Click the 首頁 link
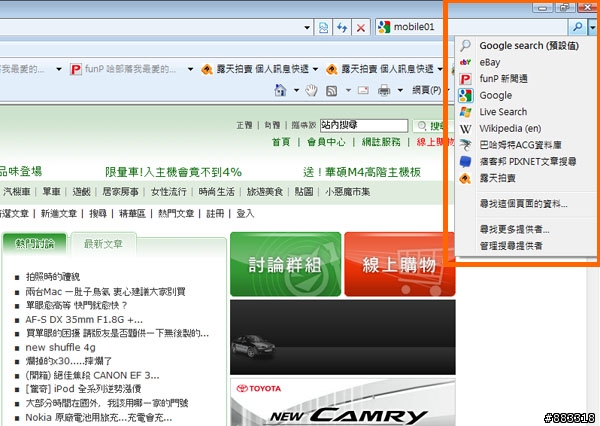Viewport: 600px width, 426px height. 281,142
